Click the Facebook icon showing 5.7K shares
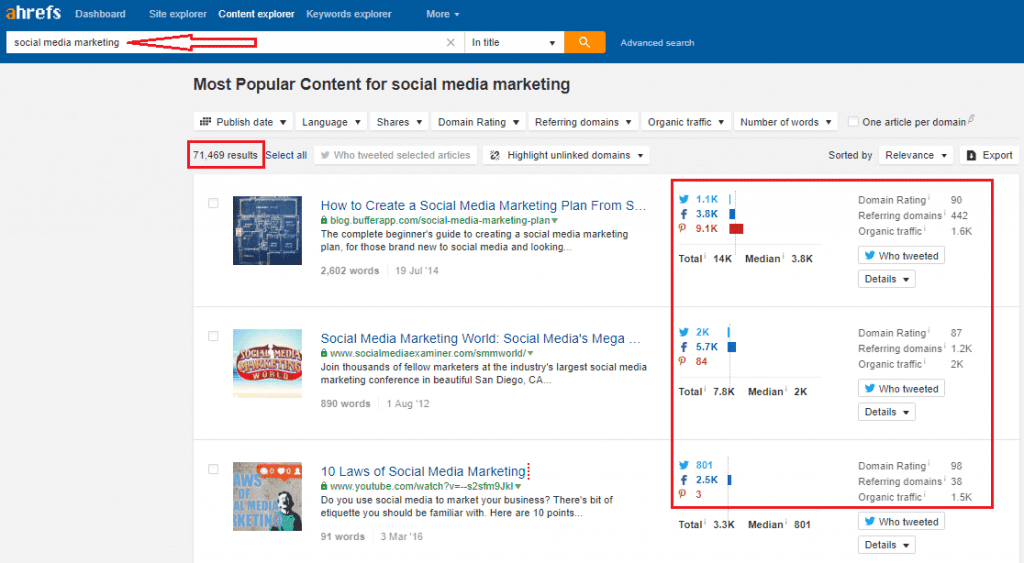This screenshot has width=1024, height=563. pos(684,347)
